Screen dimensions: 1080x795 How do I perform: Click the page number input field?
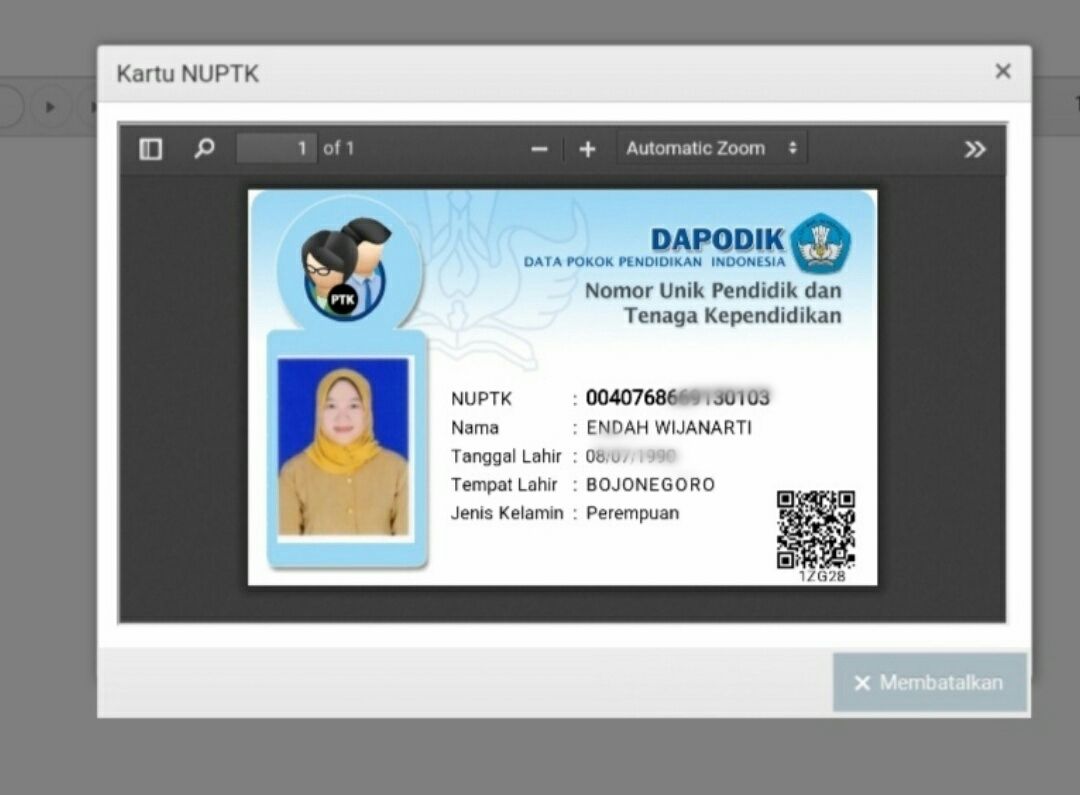(277, 148)
